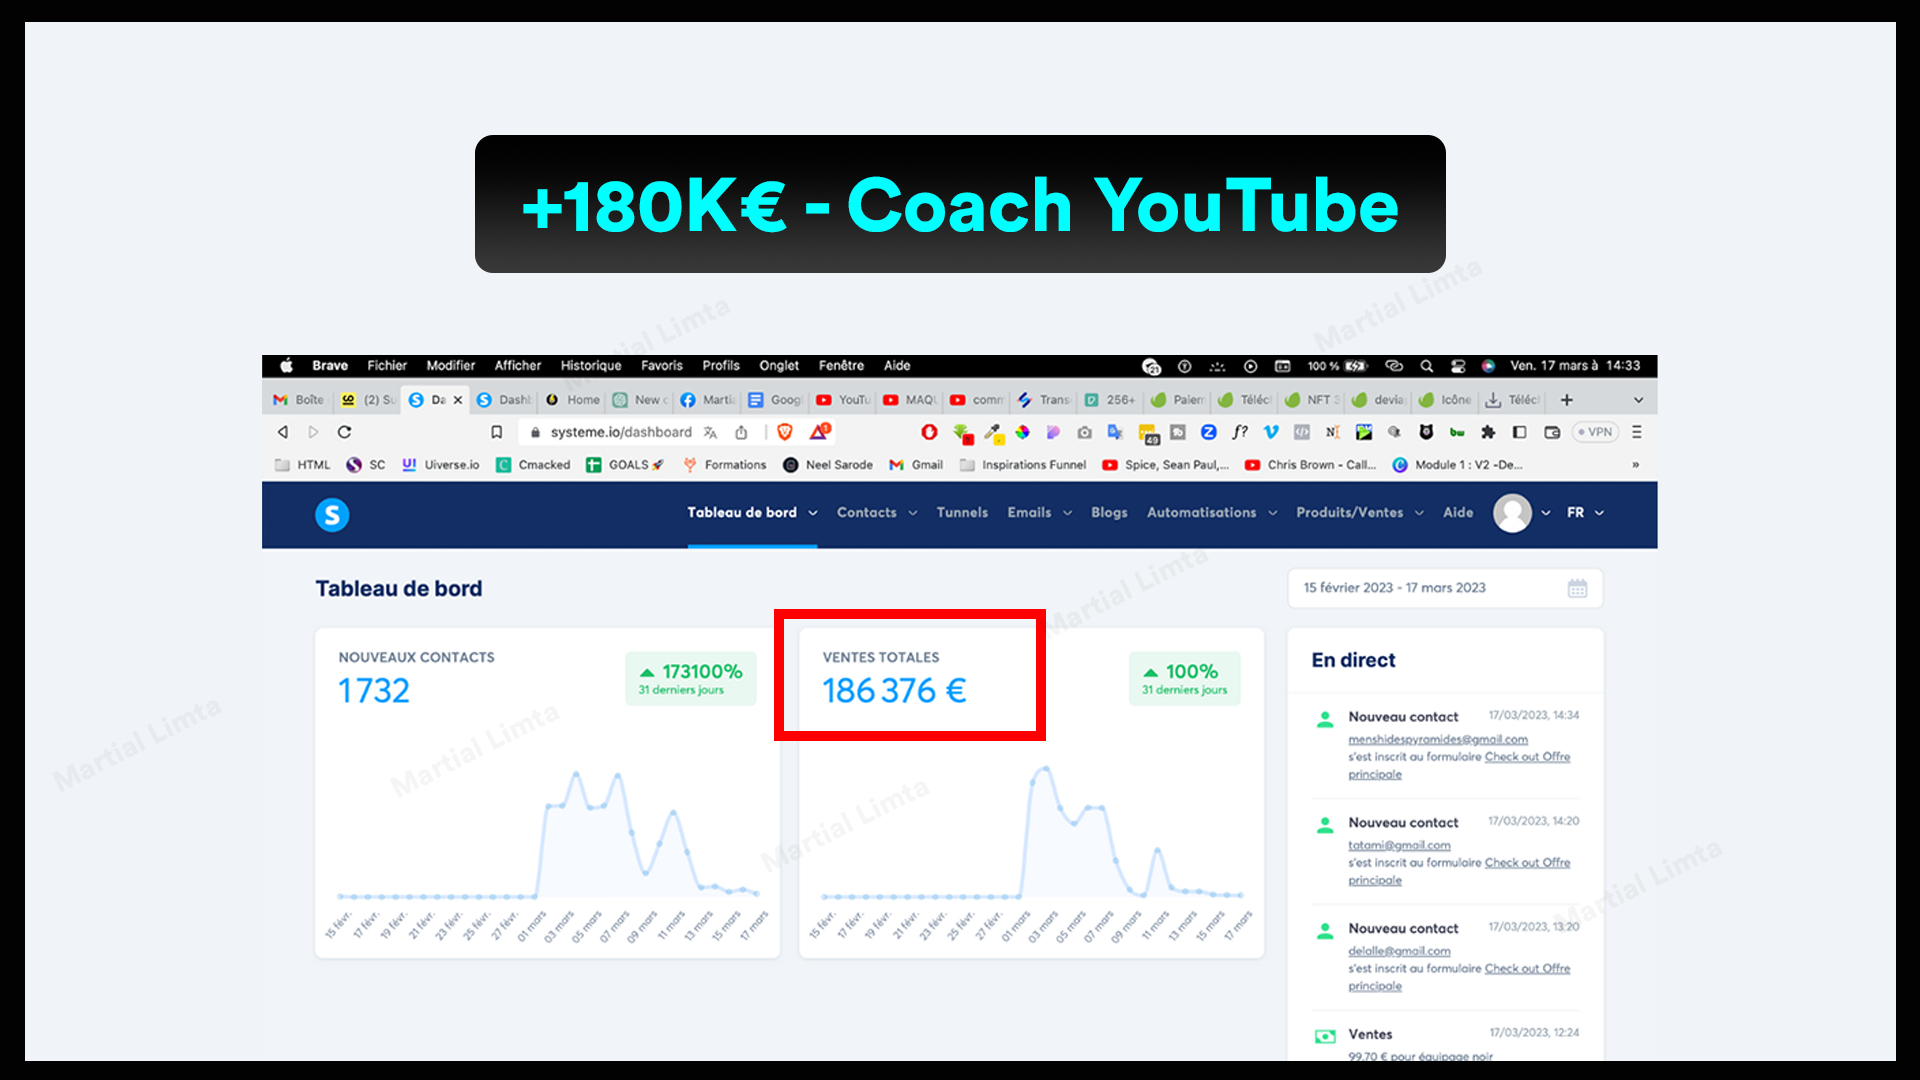Show more bookmarks with the double chevron
1920x1080 pixels.
click(1636, 465)
